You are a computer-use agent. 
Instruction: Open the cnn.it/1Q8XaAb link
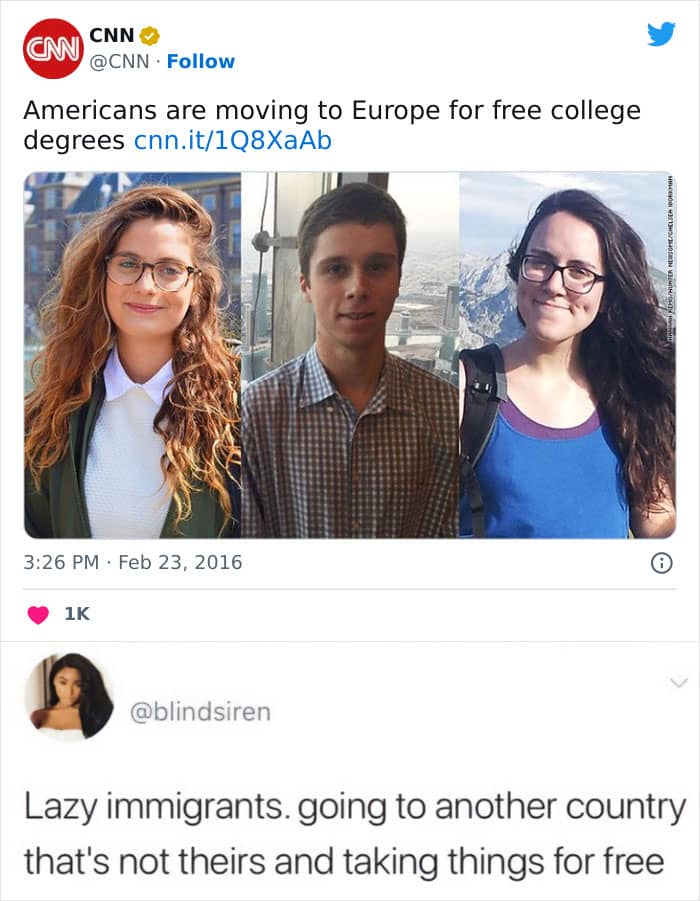(x=232, y=141)
